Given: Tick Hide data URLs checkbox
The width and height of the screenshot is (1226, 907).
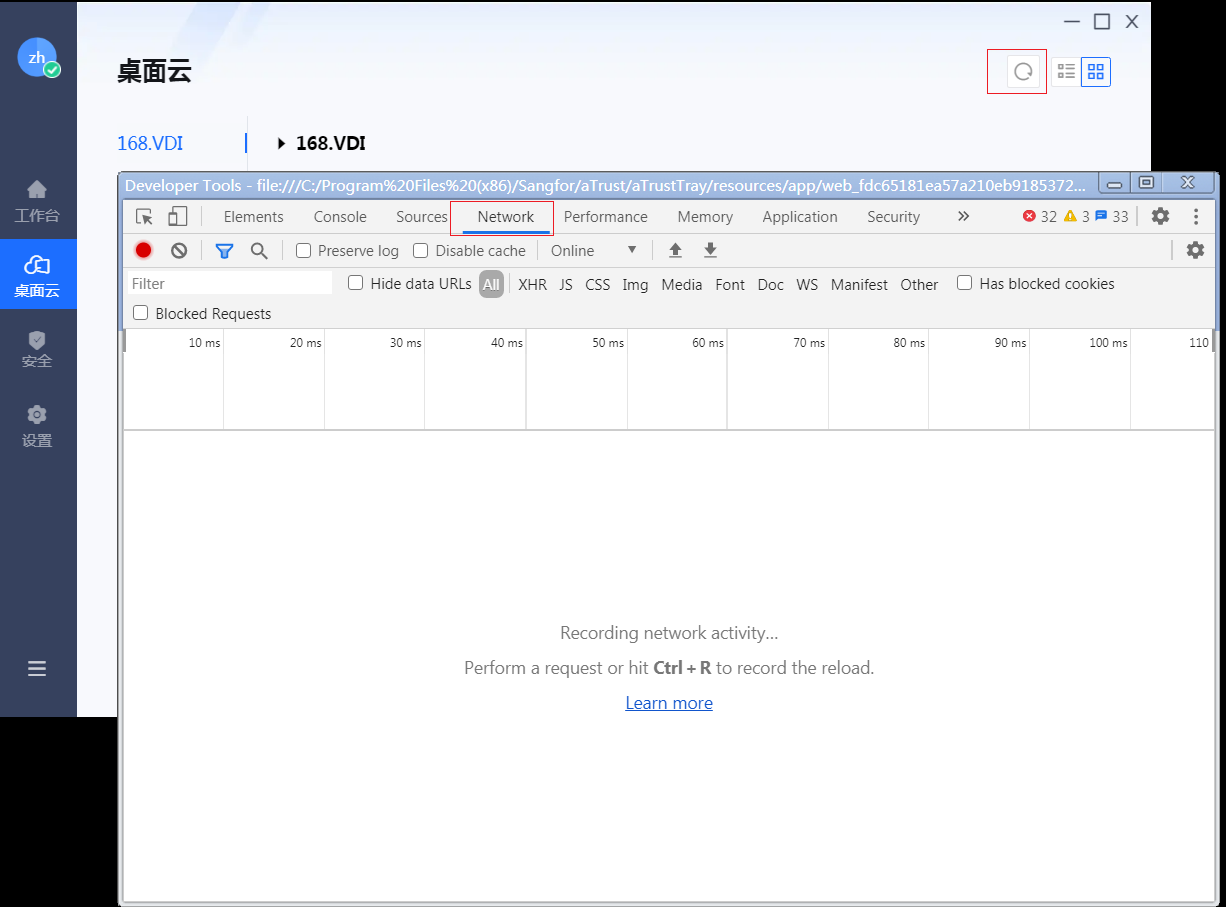Looking at the screenshot, I should pos(355,284).
